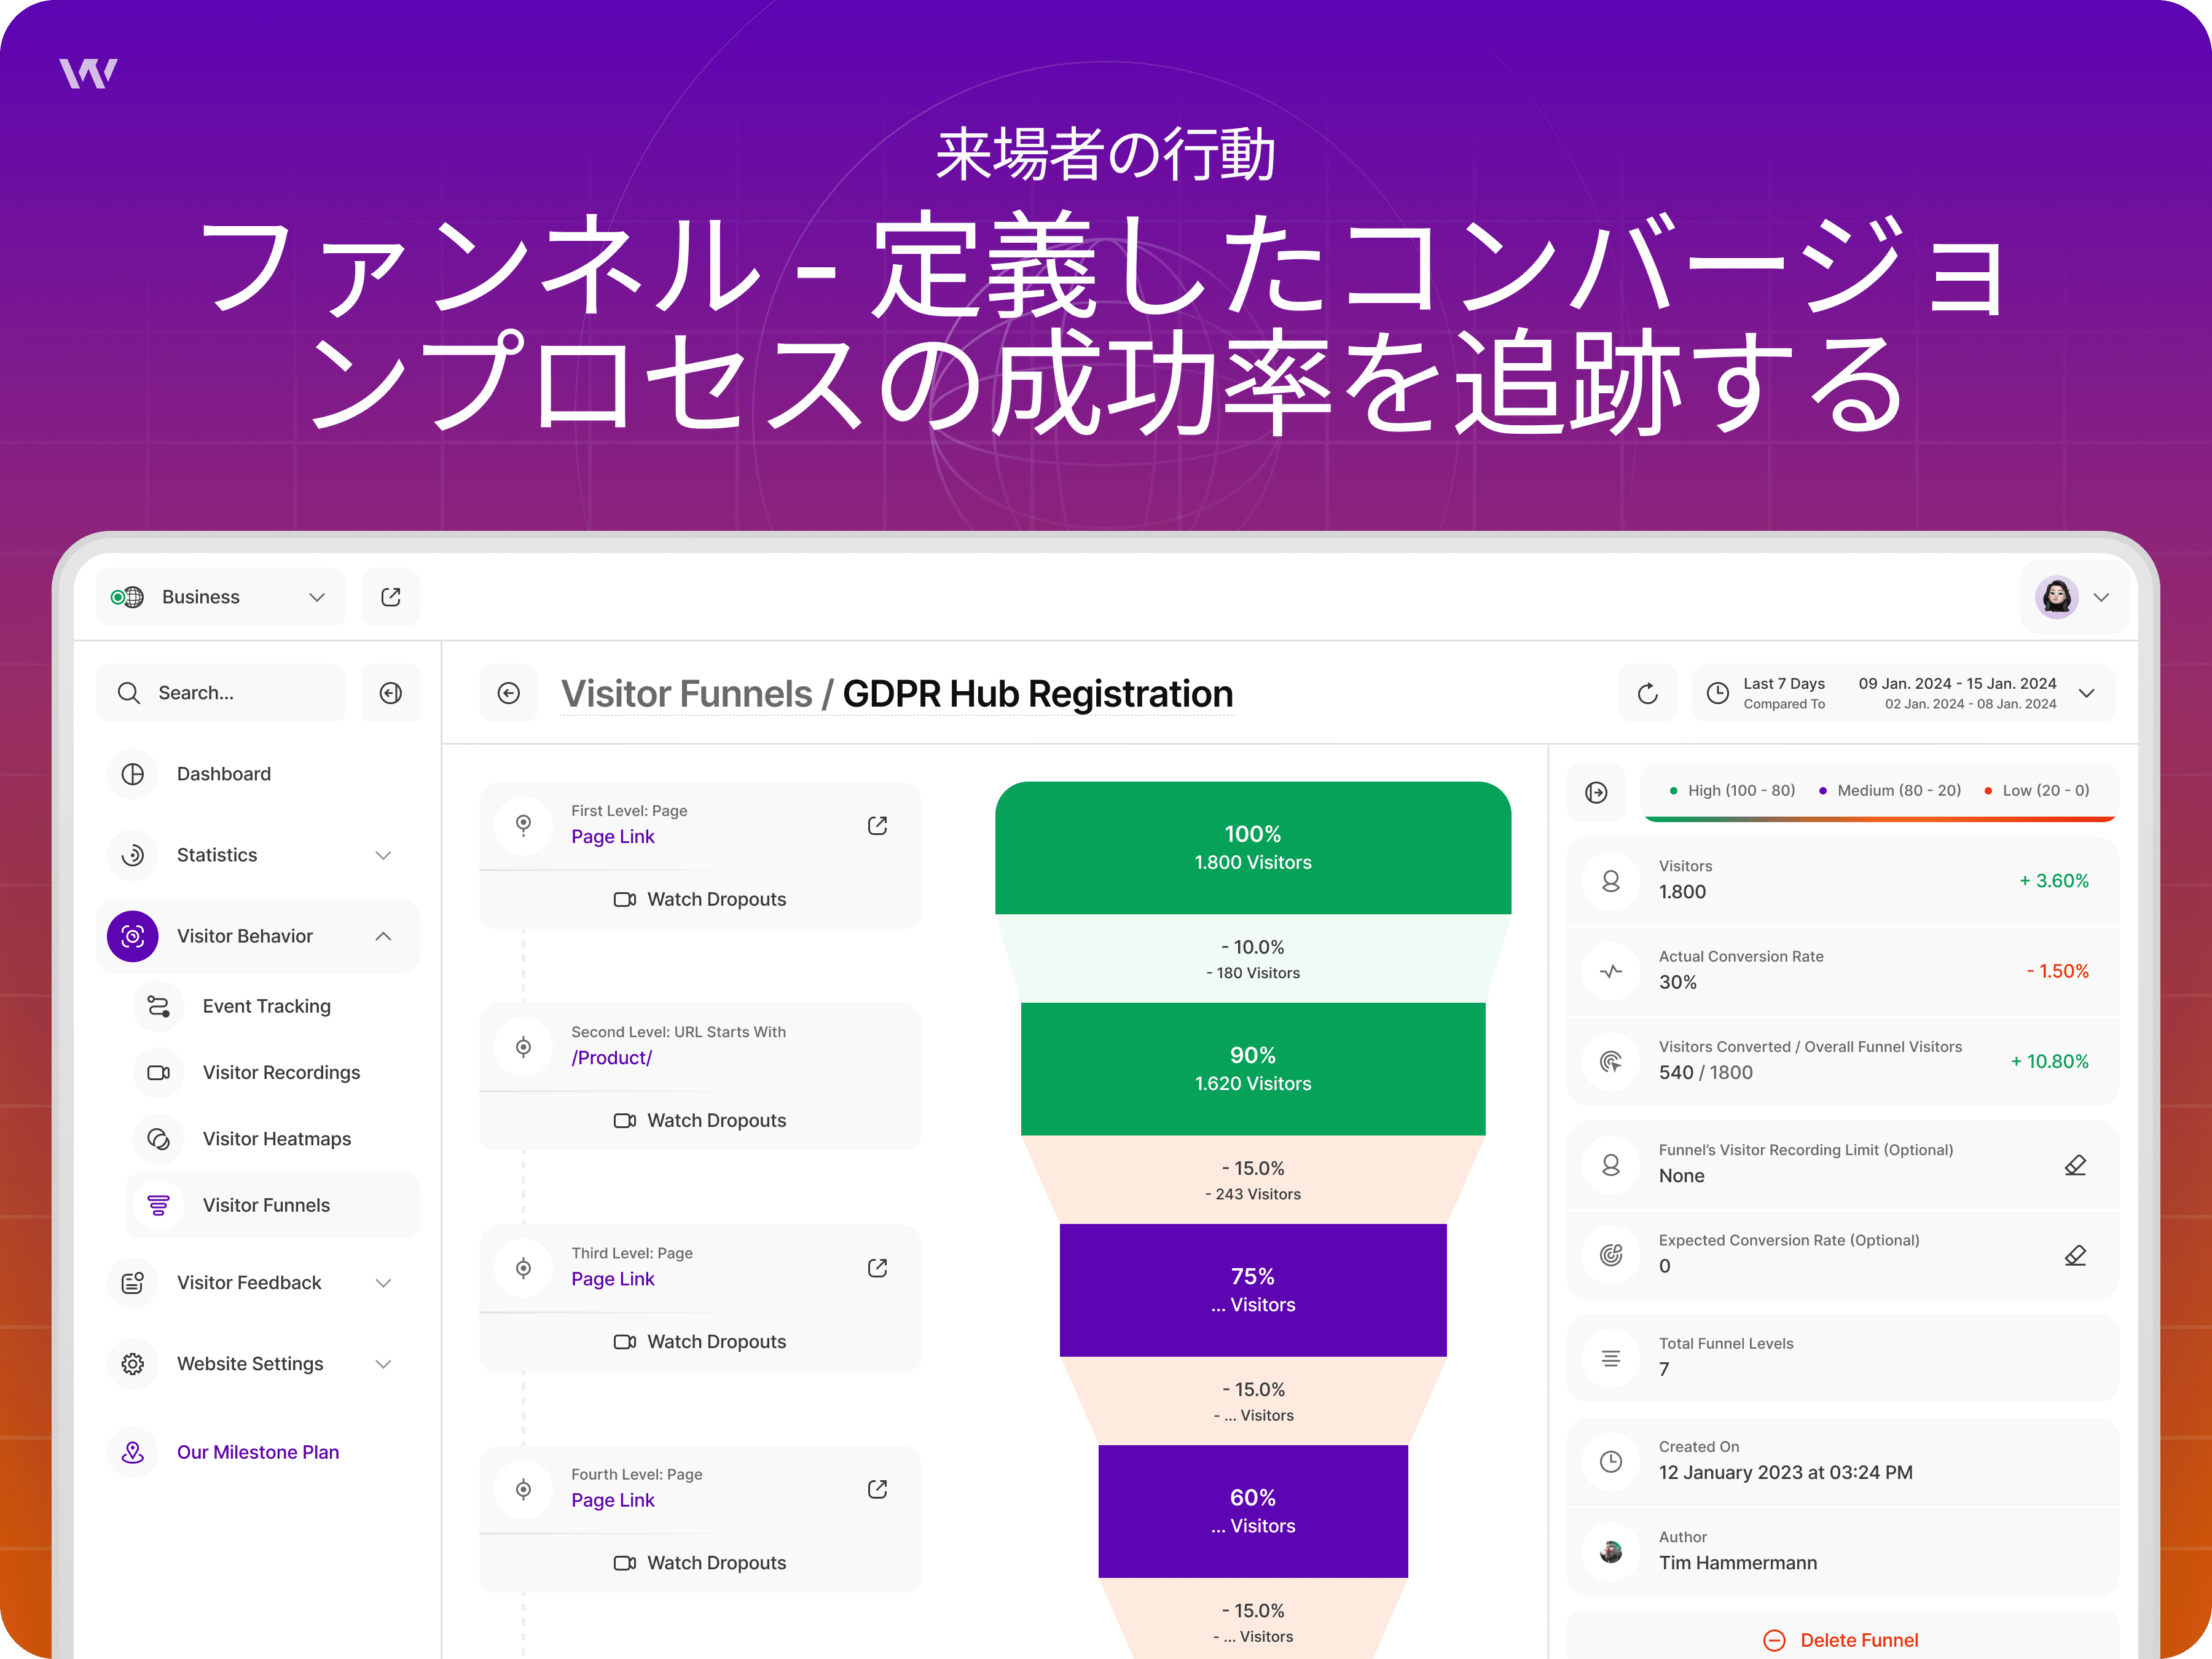Click the user avatar picture

pos(2057,597)
